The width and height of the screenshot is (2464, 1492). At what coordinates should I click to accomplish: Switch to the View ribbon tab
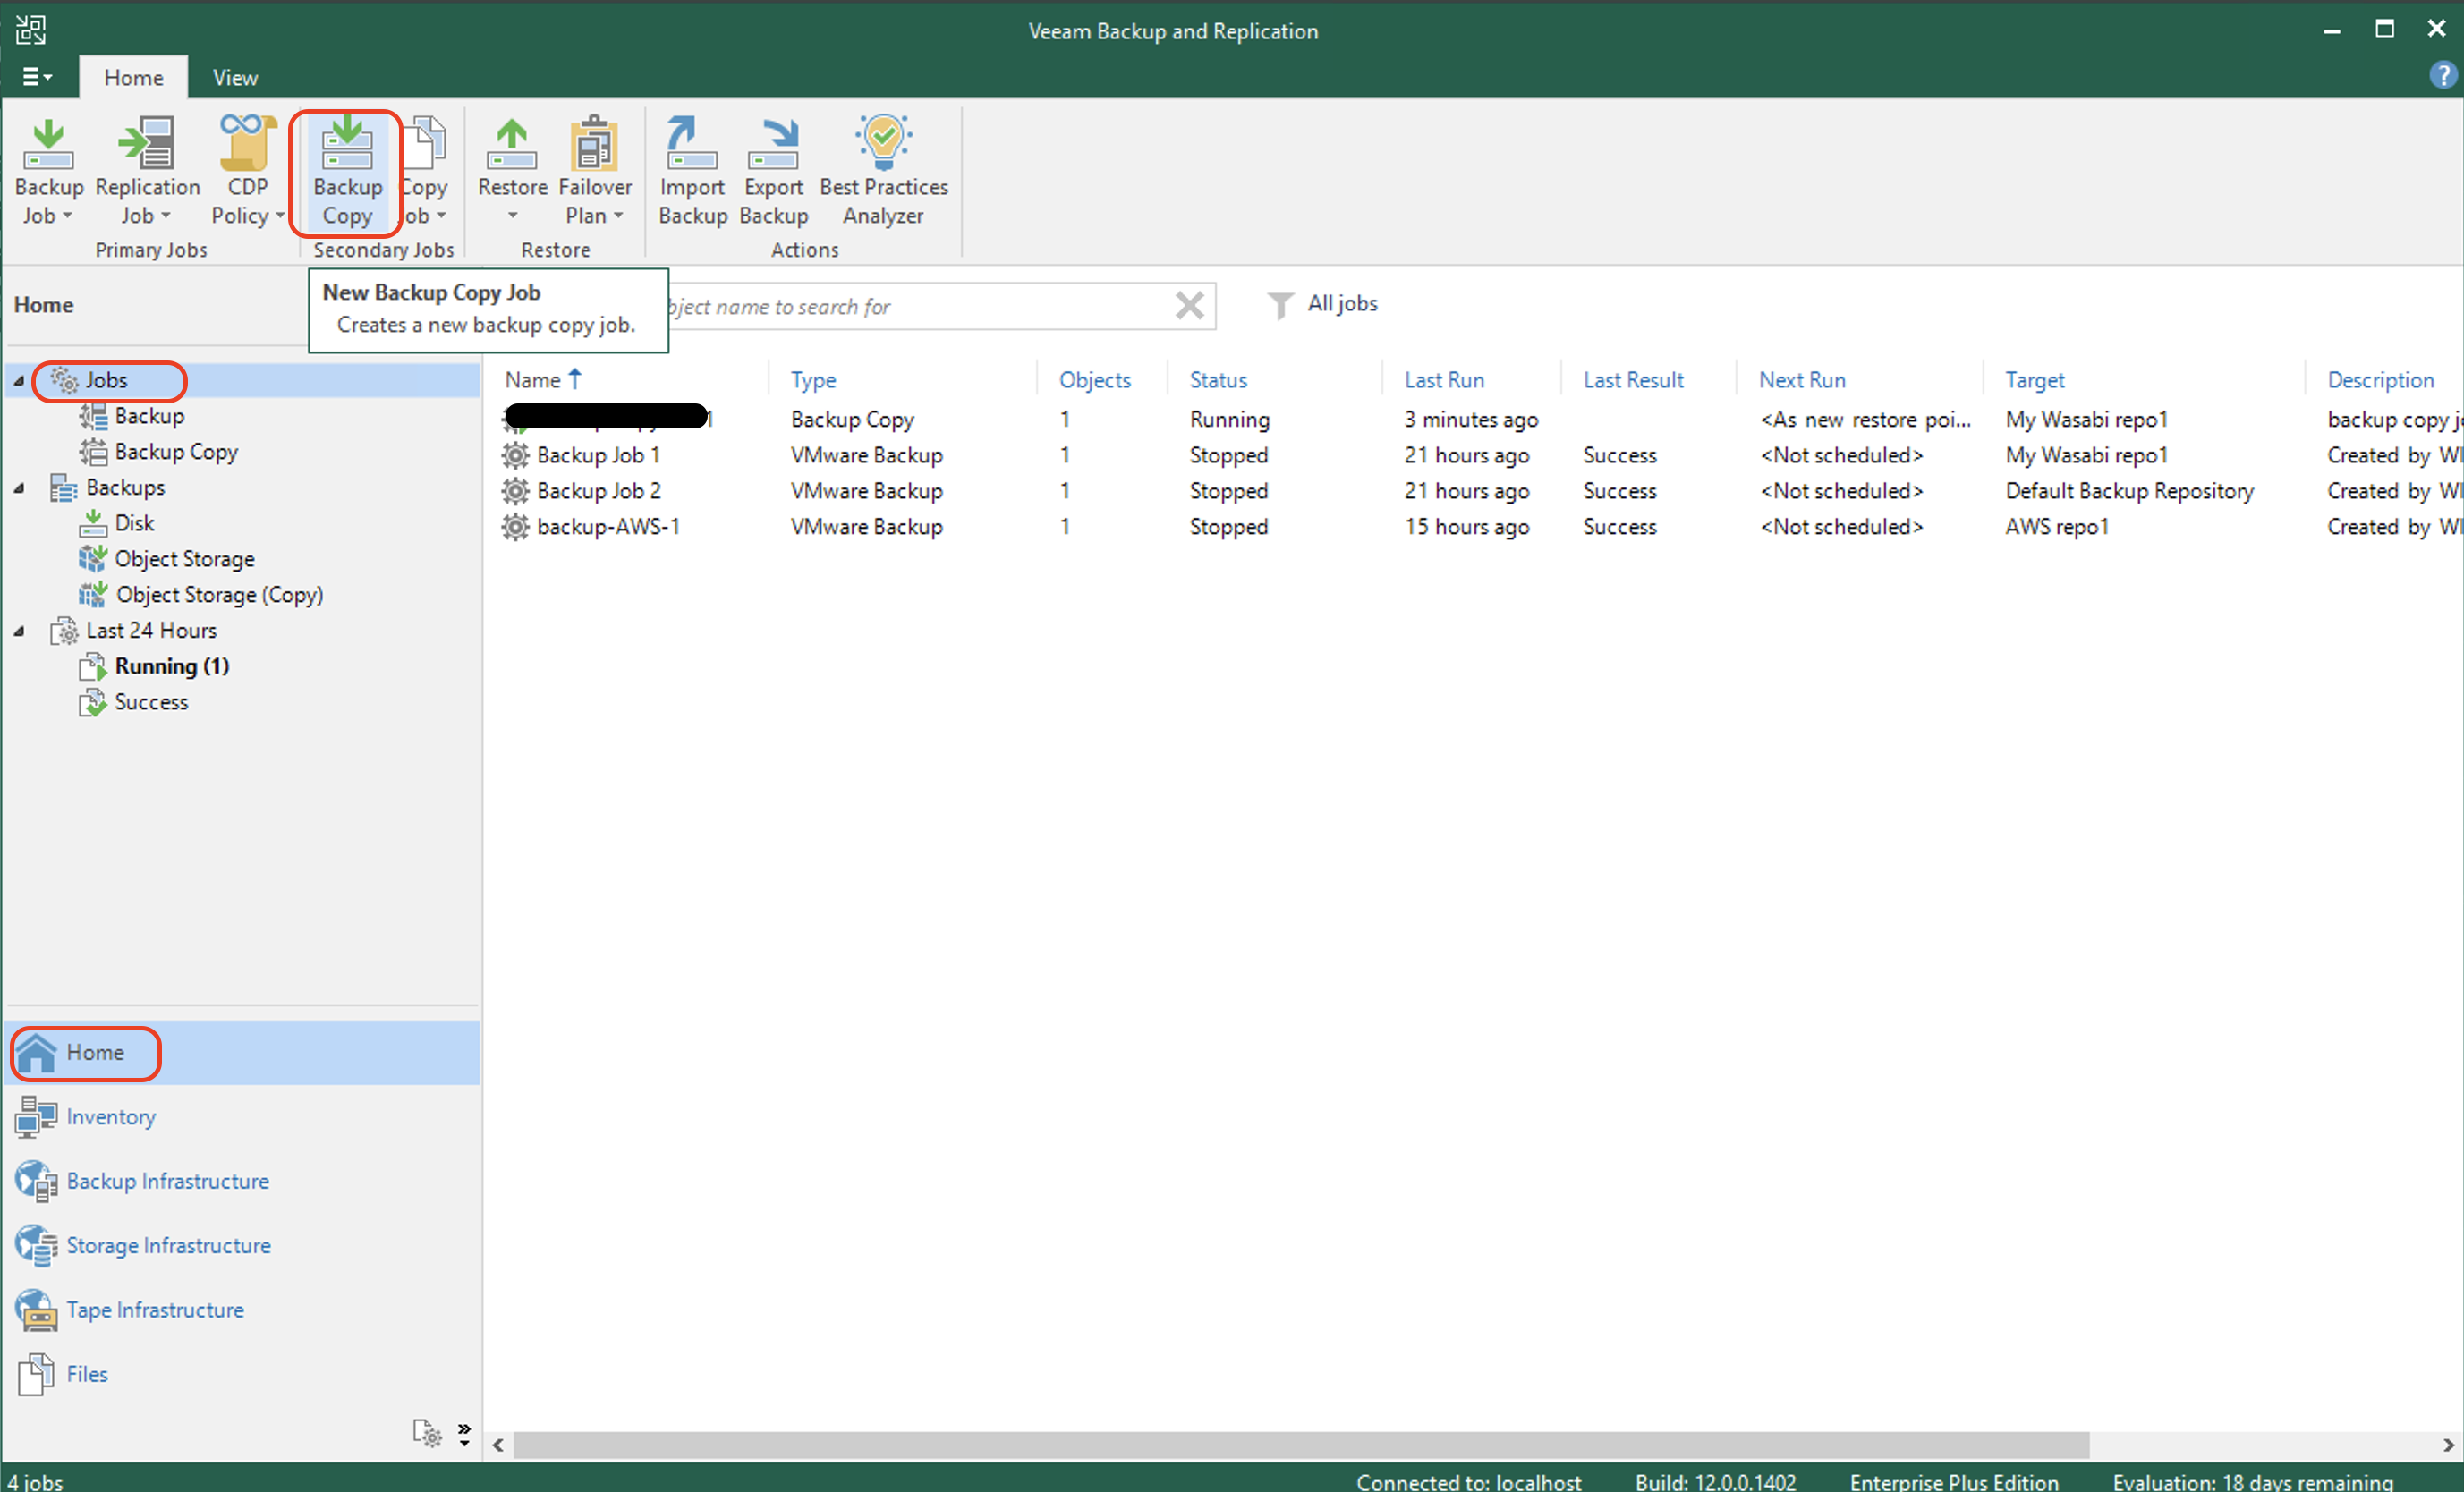(x=235, y=77)
